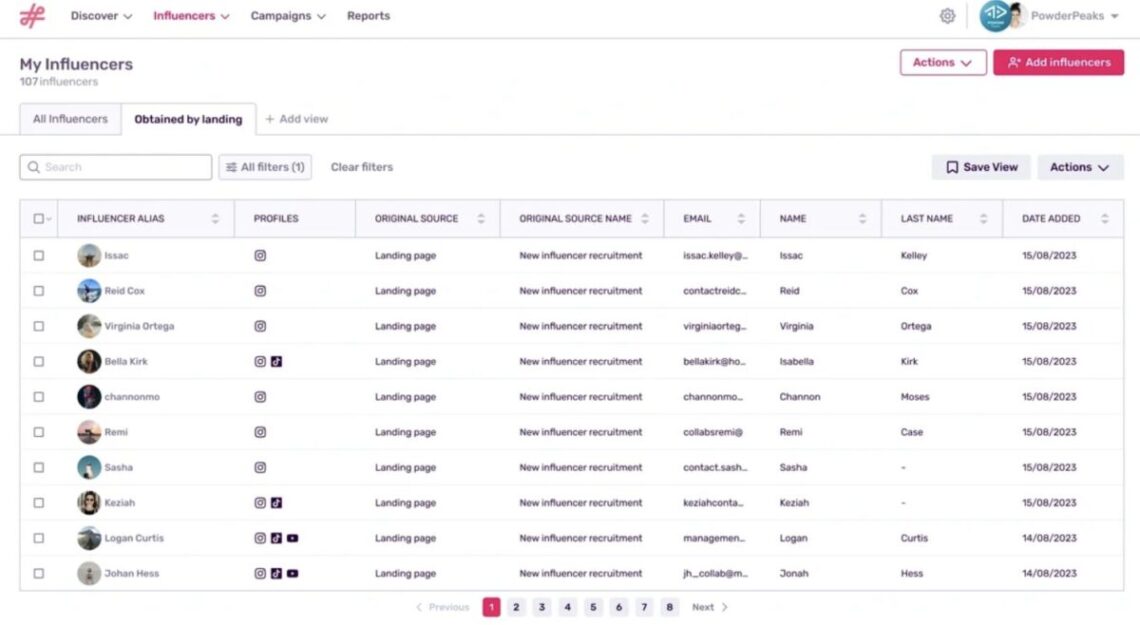Go to page 4 in pagination
The image size is (1140, 625).
[567, 607]
